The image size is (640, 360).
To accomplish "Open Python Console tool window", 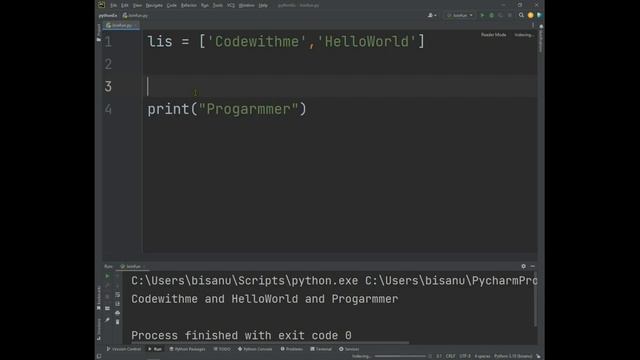I will [x=255, y=349].
